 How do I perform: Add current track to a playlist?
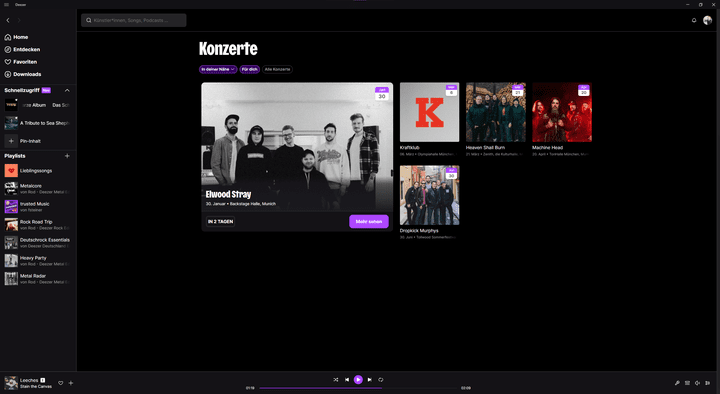(71, 383)
